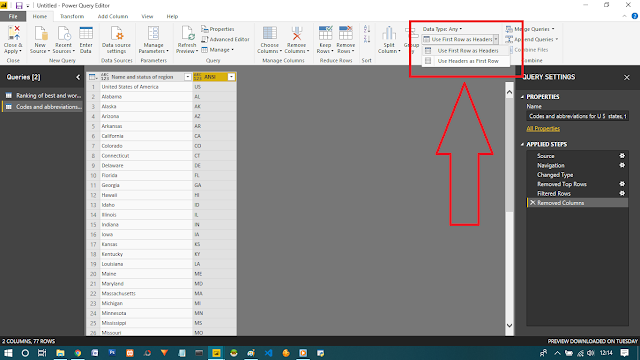
Task: Open the Windows notification center
Action: click(x=624, y=353)
